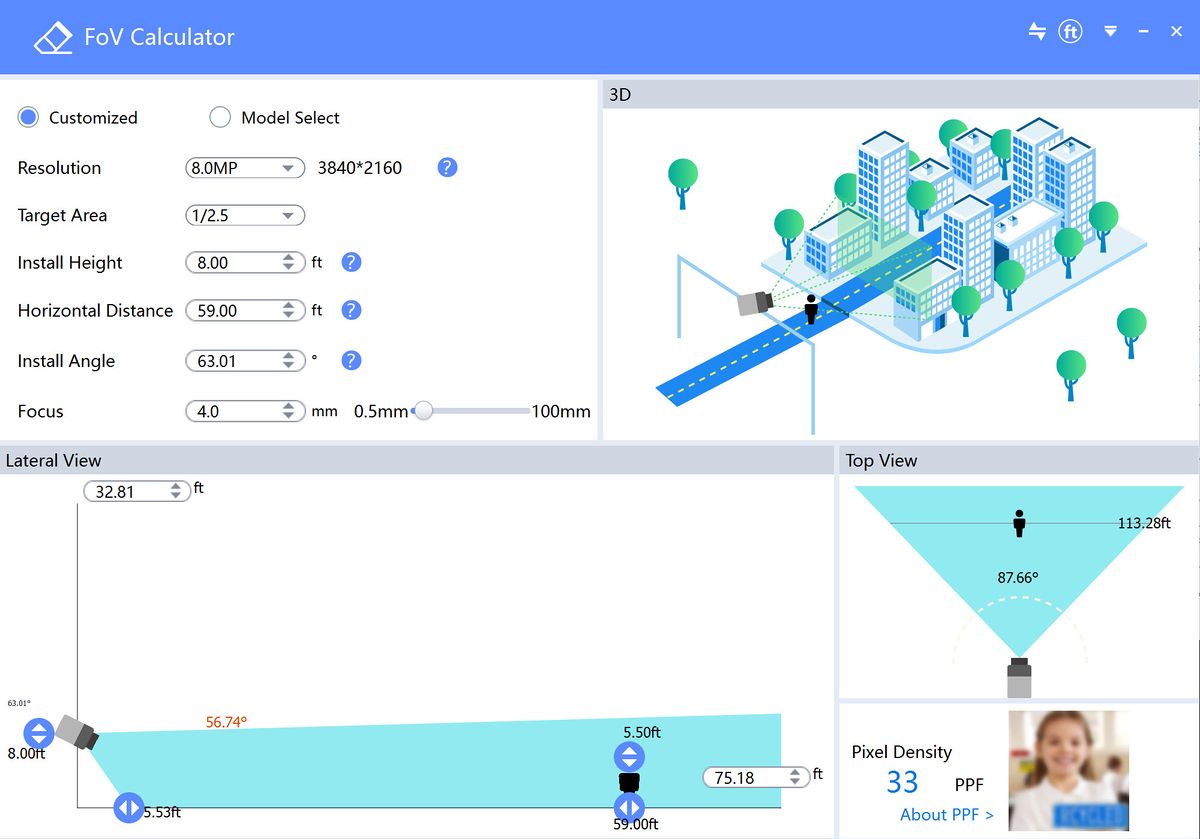
Task: Click the swap arrows icon in title bar
Action: click(x=1037, y=31)
